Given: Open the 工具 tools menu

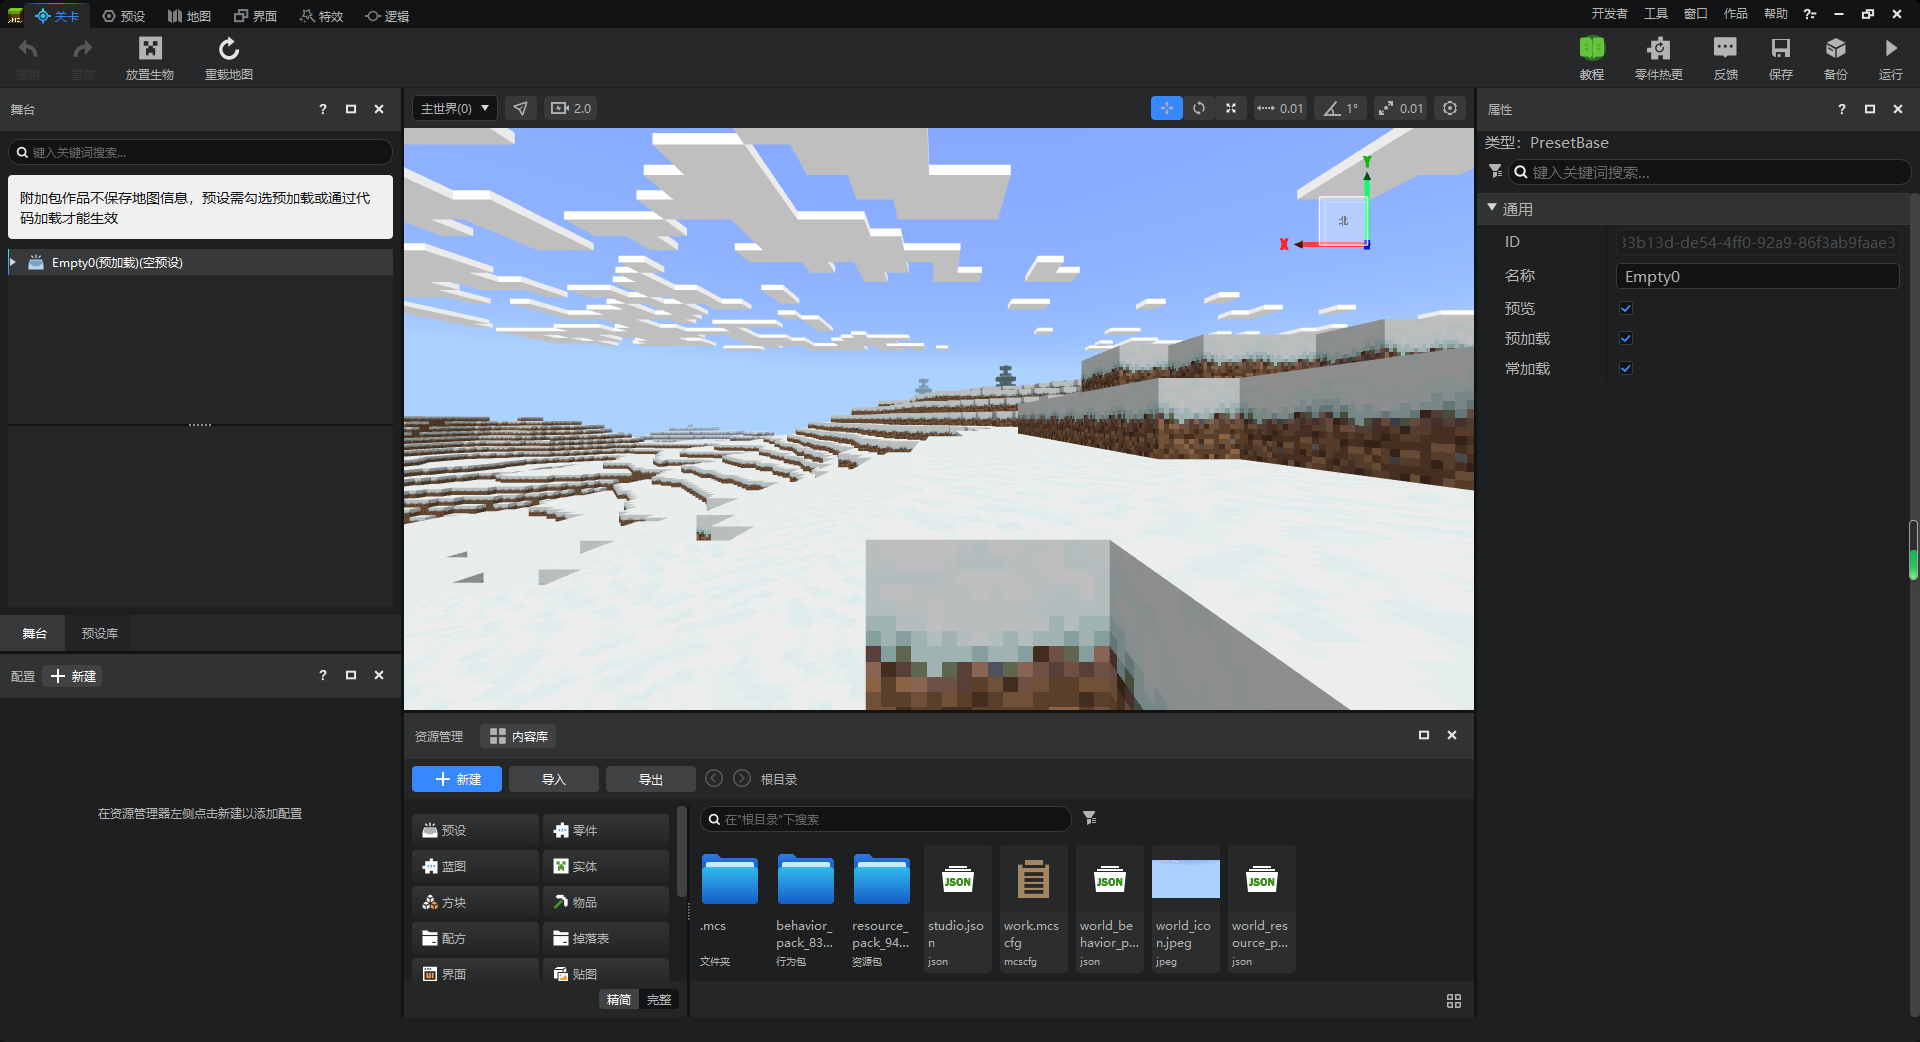Looking at the screenshot, I should (x=1655, y=14).
